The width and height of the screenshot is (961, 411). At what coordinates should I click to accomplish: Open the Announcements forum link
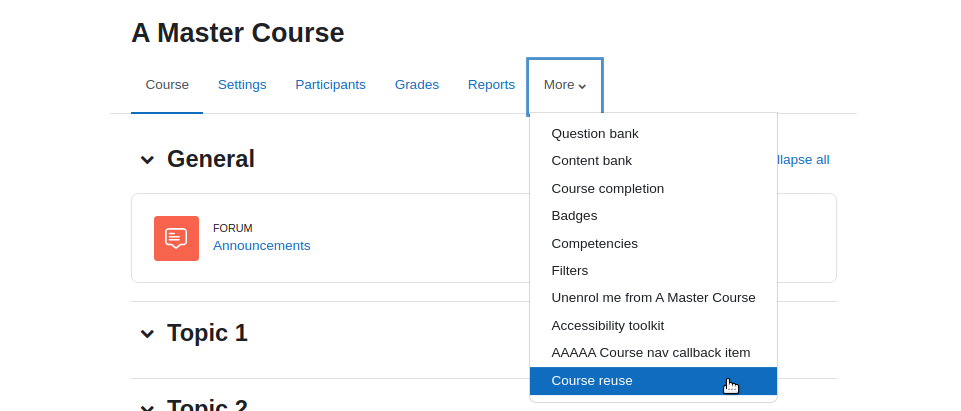[x=262, y=246]
